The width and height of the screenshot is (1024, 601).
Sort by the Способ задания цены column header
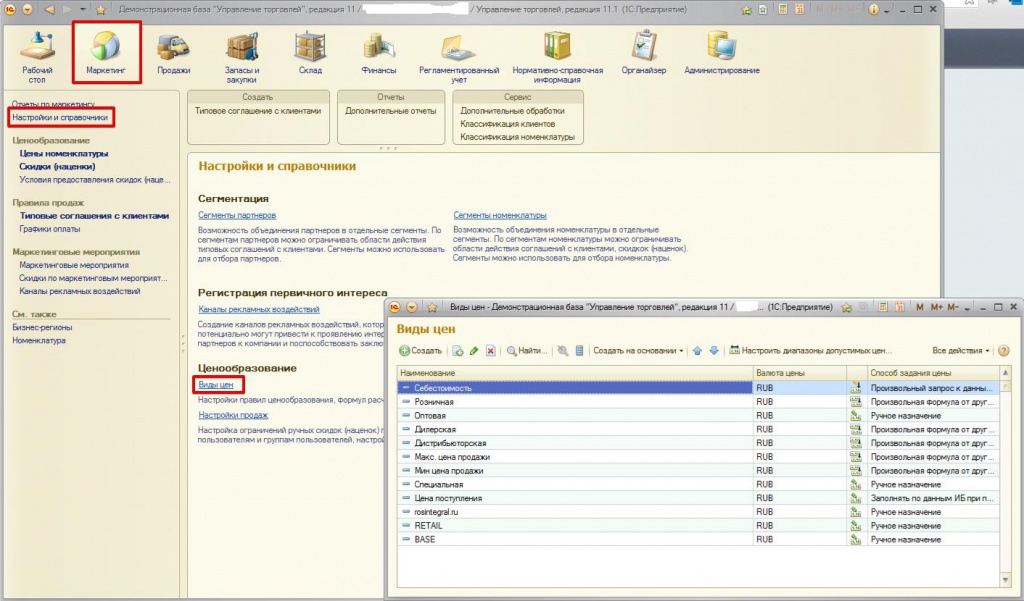point(932,373)
